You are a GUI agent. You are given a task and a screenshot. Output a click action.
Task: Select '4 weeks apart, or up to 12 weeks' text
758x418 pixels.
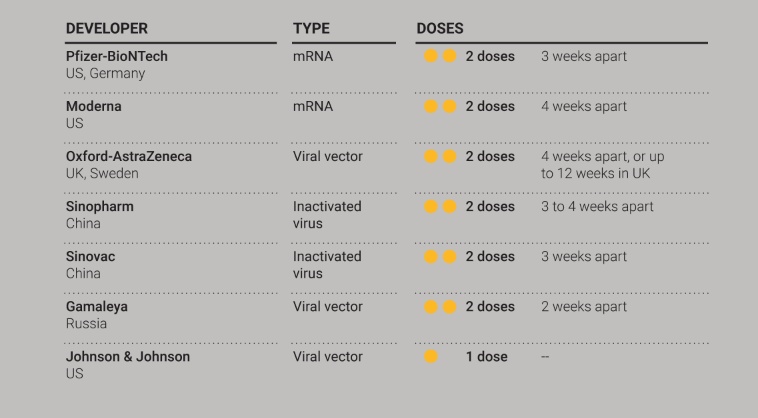coord(602,165)
